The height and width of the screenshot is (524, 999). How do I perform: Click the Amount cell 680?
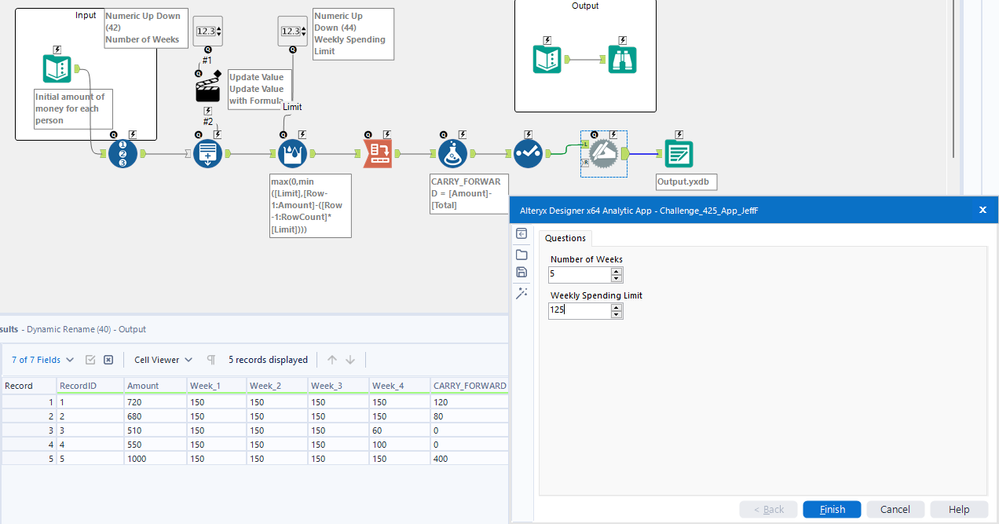pyautogui.click(x=155, y=416)
